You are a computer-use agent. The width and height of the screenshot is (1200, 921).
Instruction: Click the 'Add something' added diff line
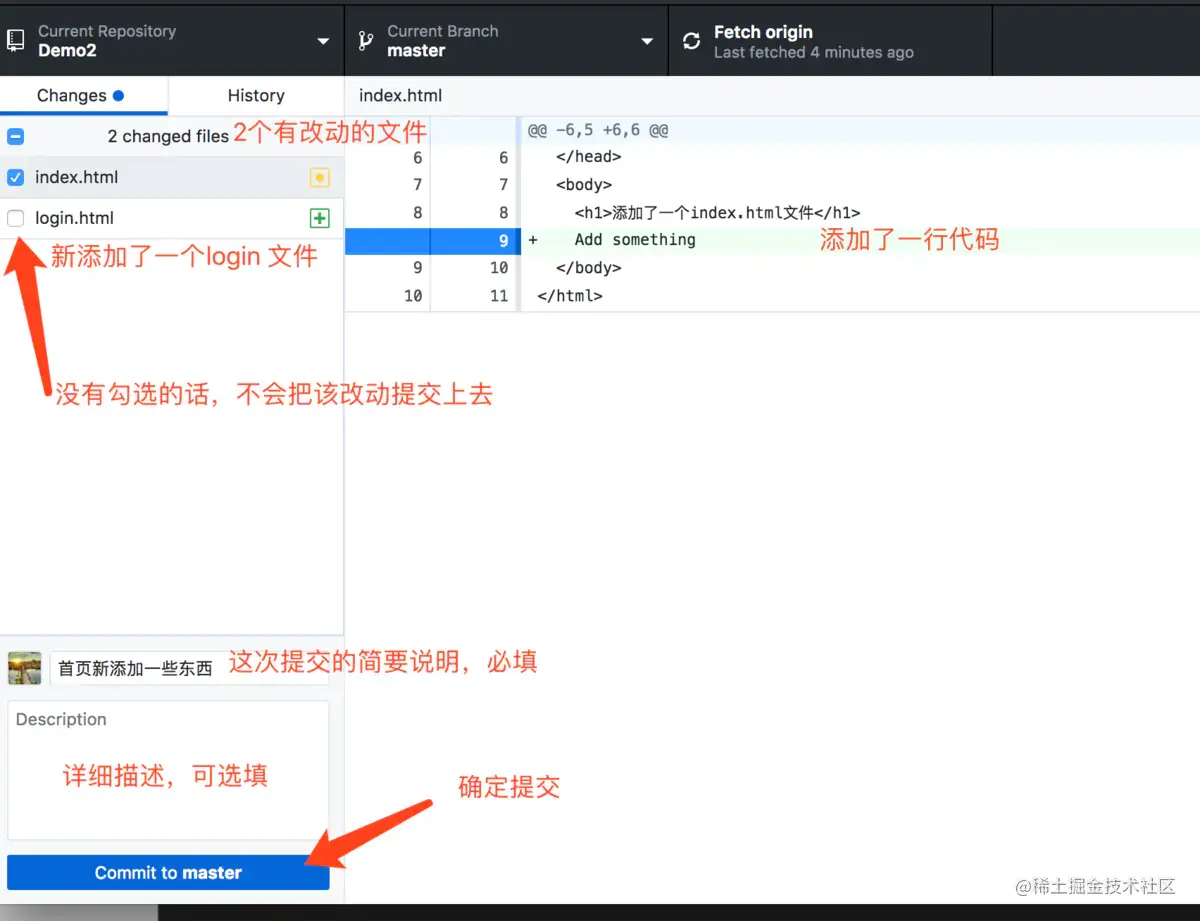click(x=635, y=240)
